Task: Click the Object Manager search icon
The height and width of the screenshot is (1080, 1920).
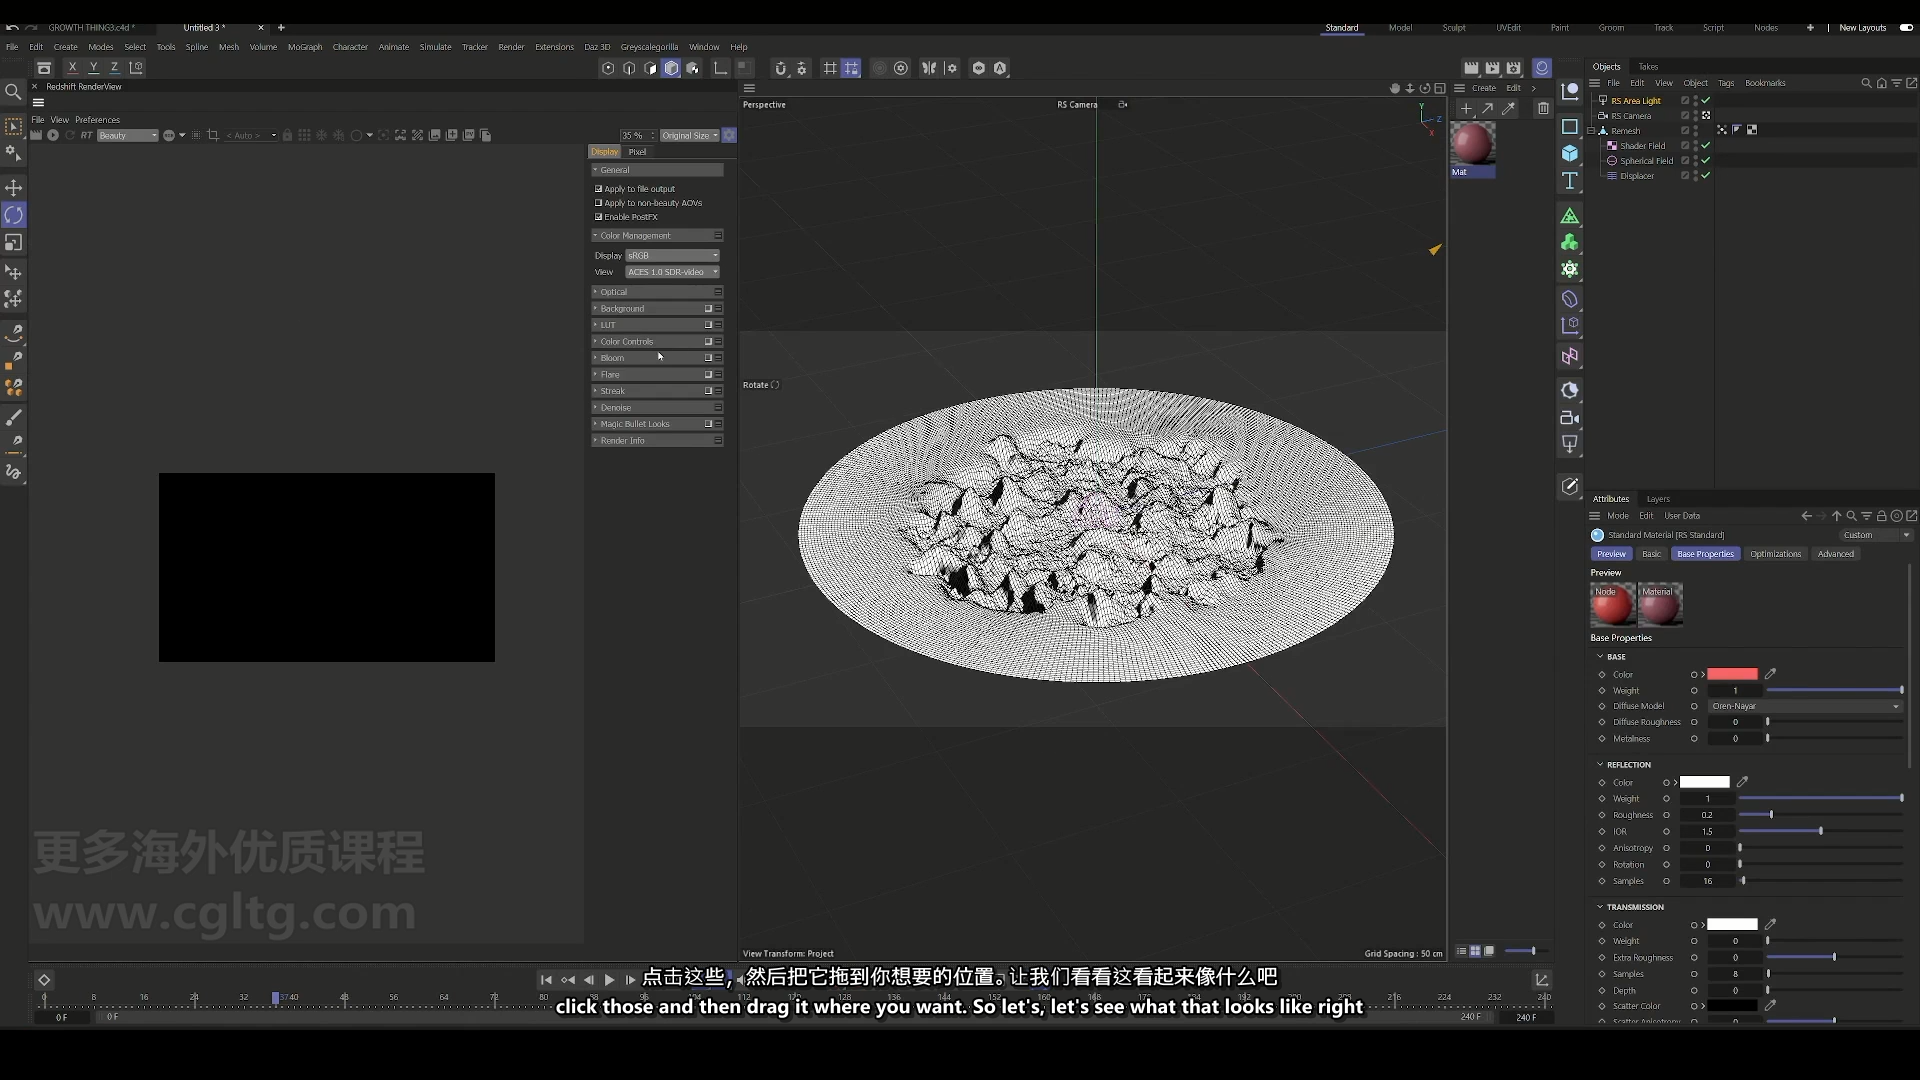Action: coord(1866,83)
